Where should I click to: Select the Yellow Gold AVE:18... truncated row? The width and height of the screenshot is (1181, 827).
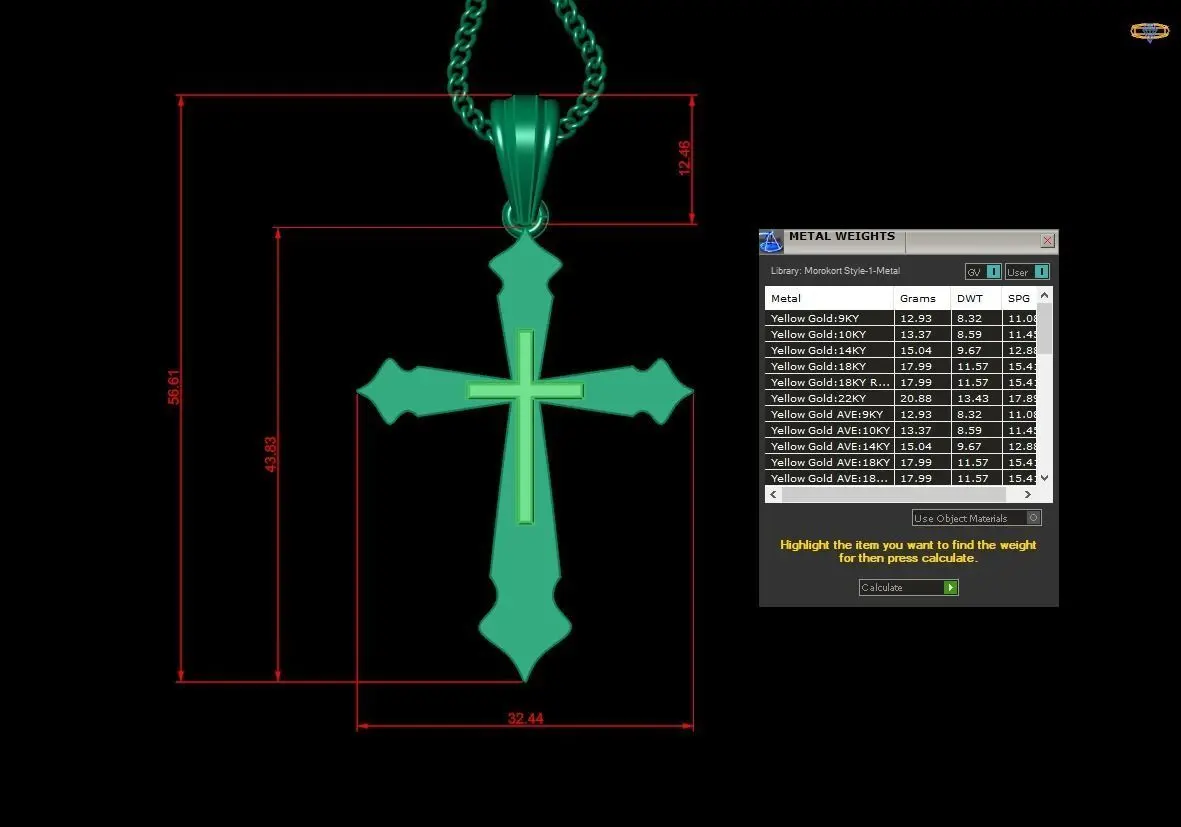901,478
